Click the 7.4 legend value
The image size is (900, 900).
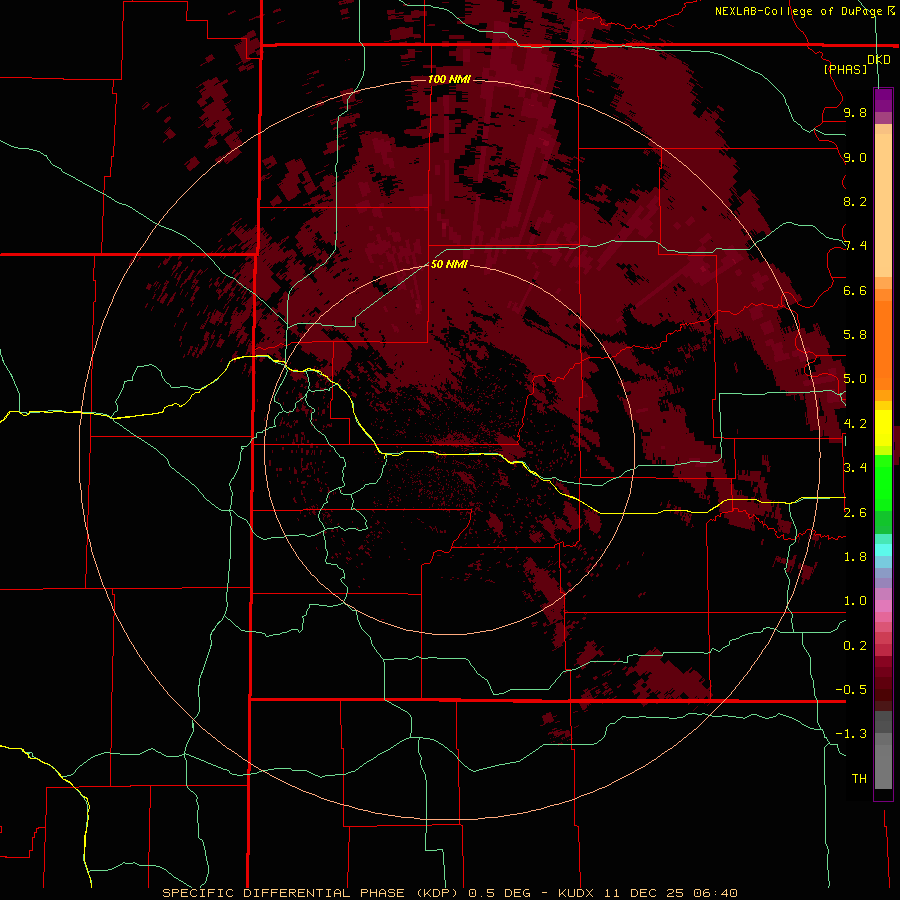tap(855, 246)
